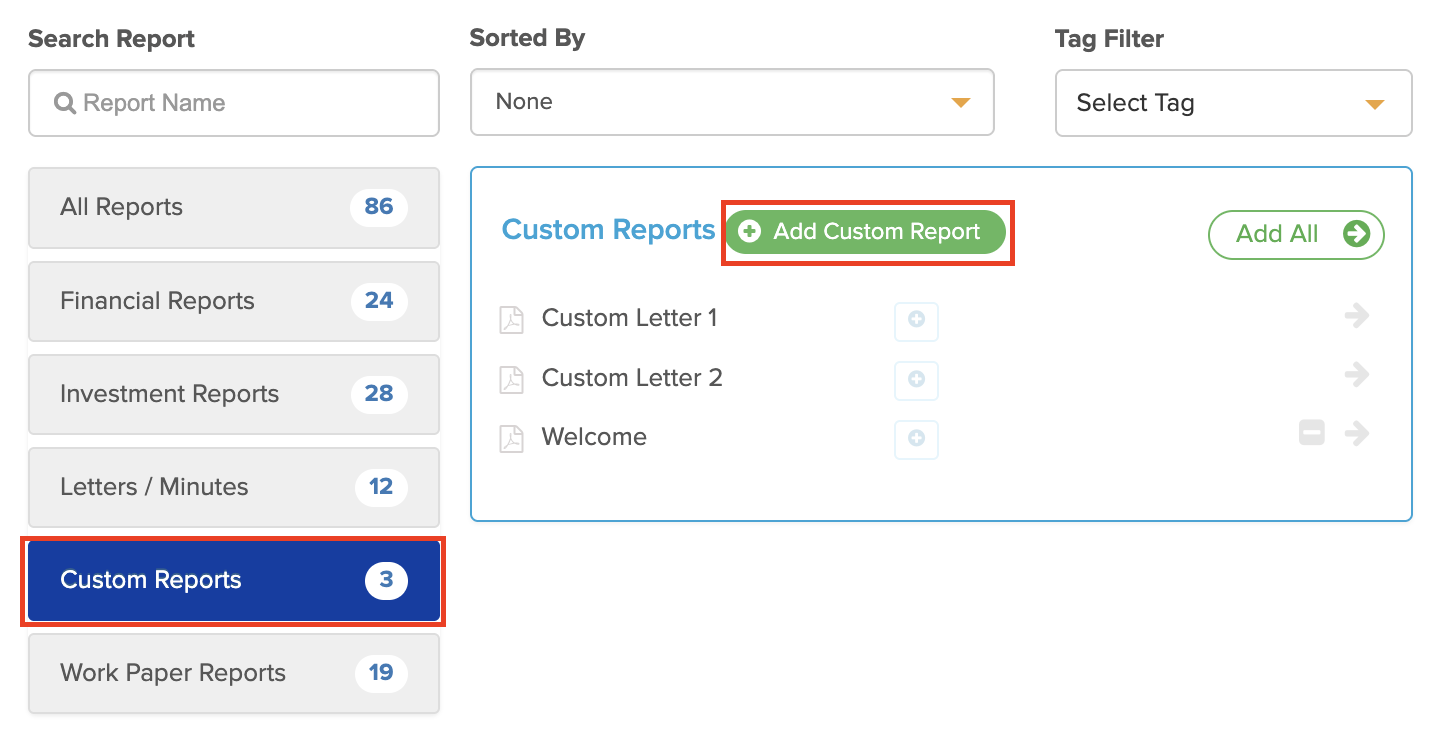Click the magnifier icon in search box
Image resolution: width=1432 pixels, height=738 pixels.
(65, 103)
